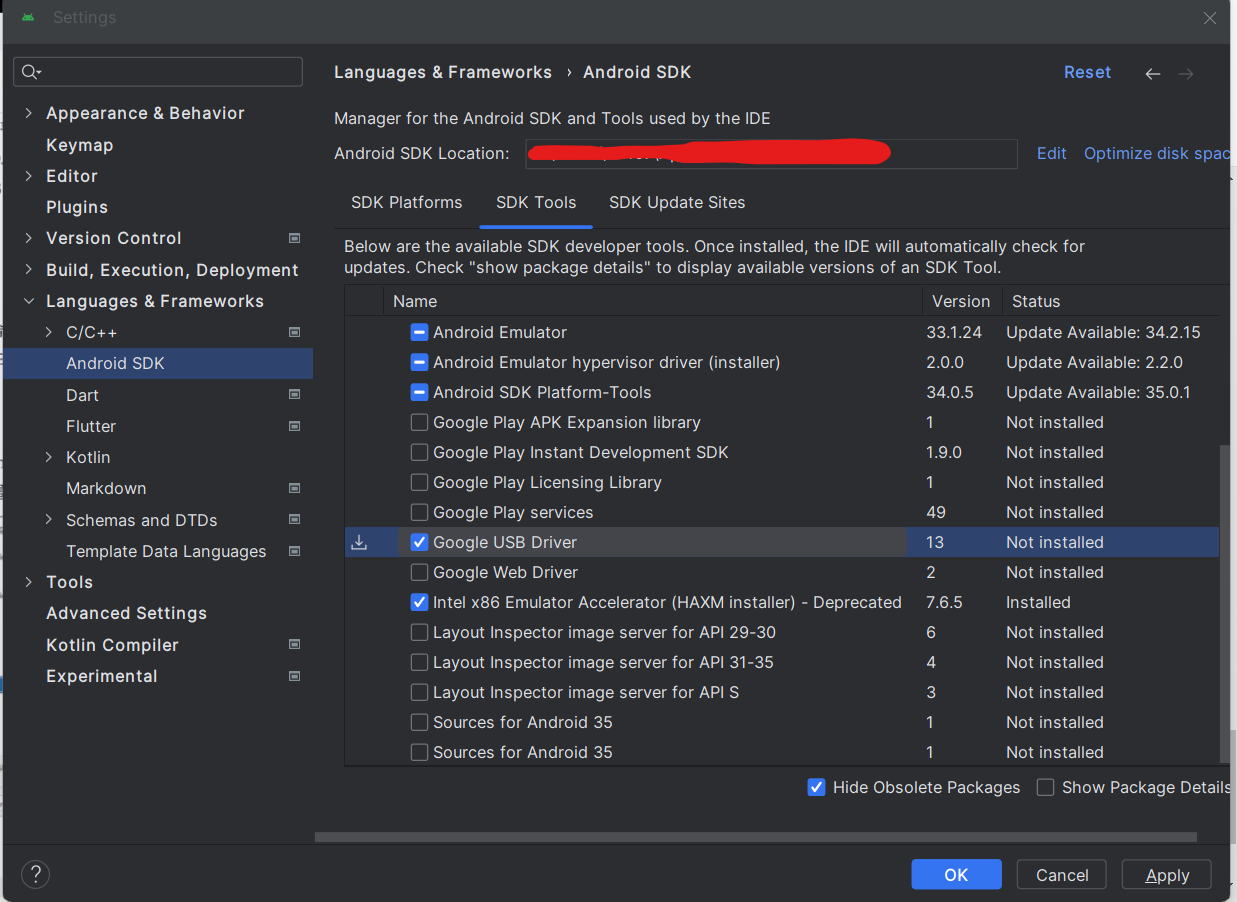Open the SDK Update Sites tab

(x=677, y=202)
